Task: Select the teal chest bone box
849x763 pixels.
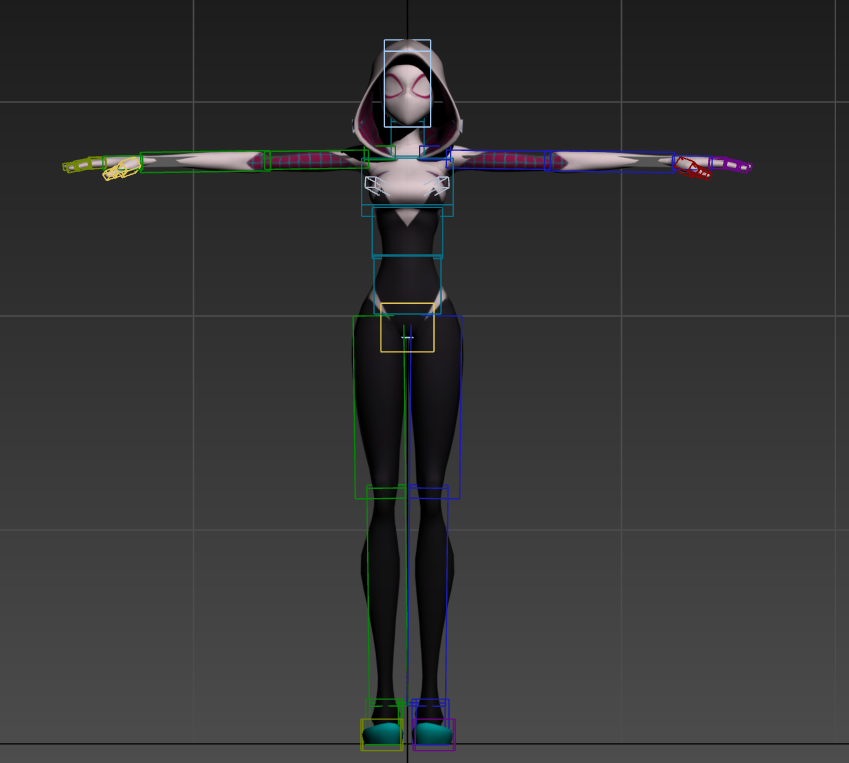Action: (x=407, y=187)
